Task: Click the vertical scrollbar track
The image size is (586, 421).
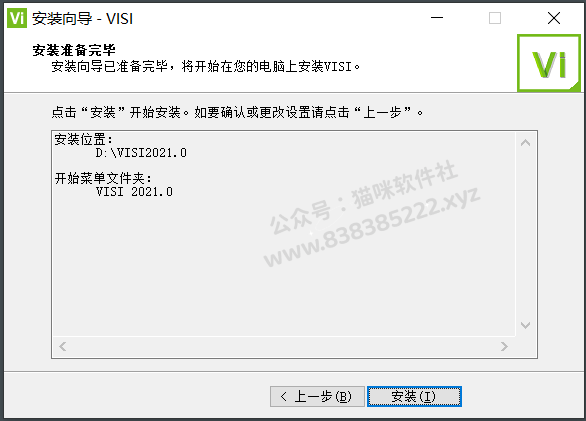Action: coord(525,234)
